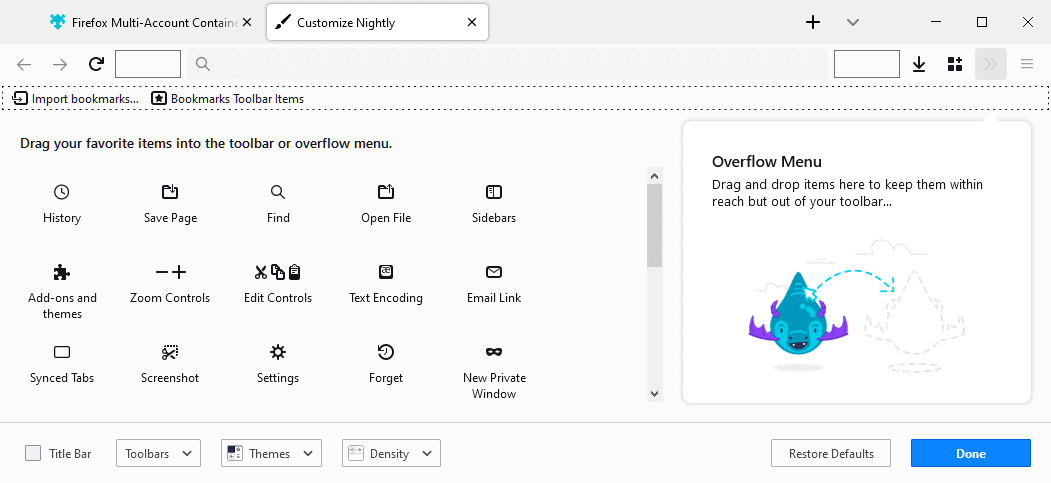Viewport: 1051px width, 483px height.
Task: Click the items list scrollbar thumb
Action: pos(655,226)
